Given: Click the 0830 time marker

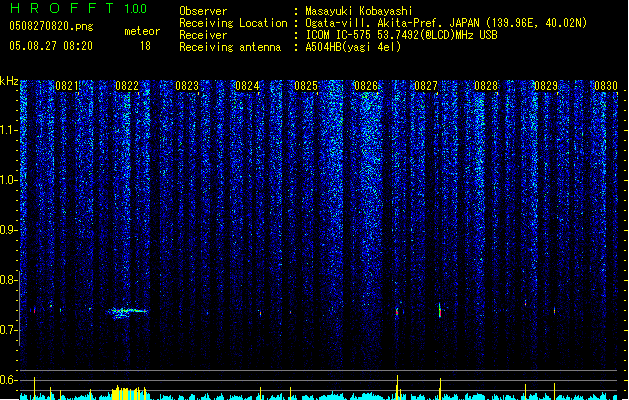Looking at the screenshot, I should [x=606, y=86].
